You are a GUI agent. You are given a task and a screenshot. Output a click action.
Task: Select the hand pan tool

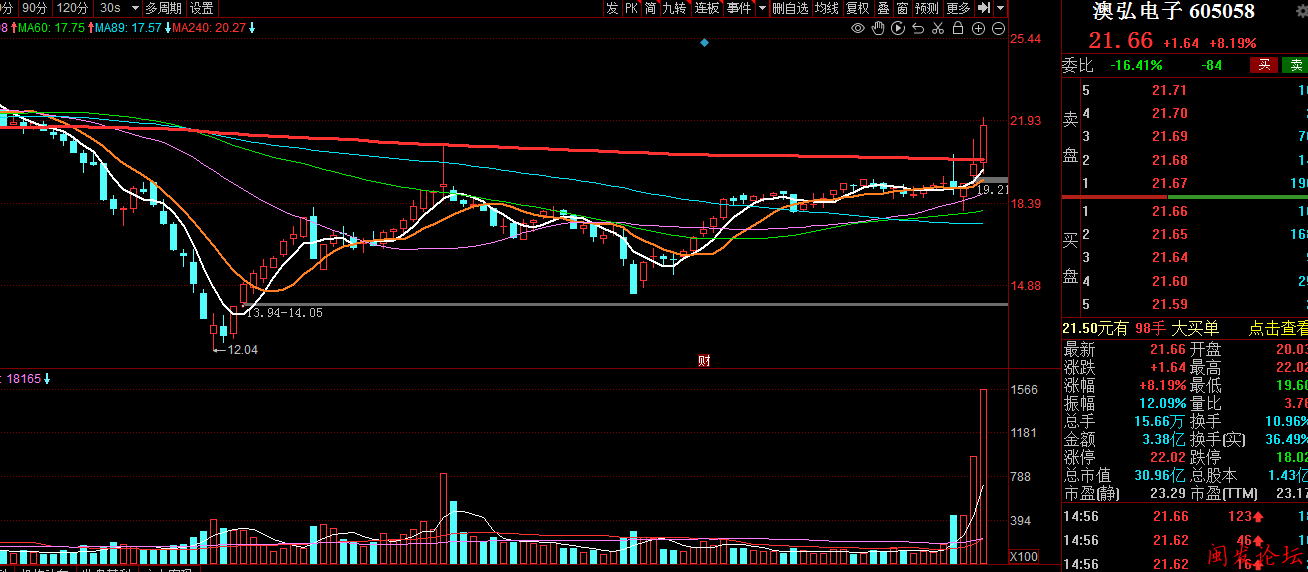click(878, 28)
